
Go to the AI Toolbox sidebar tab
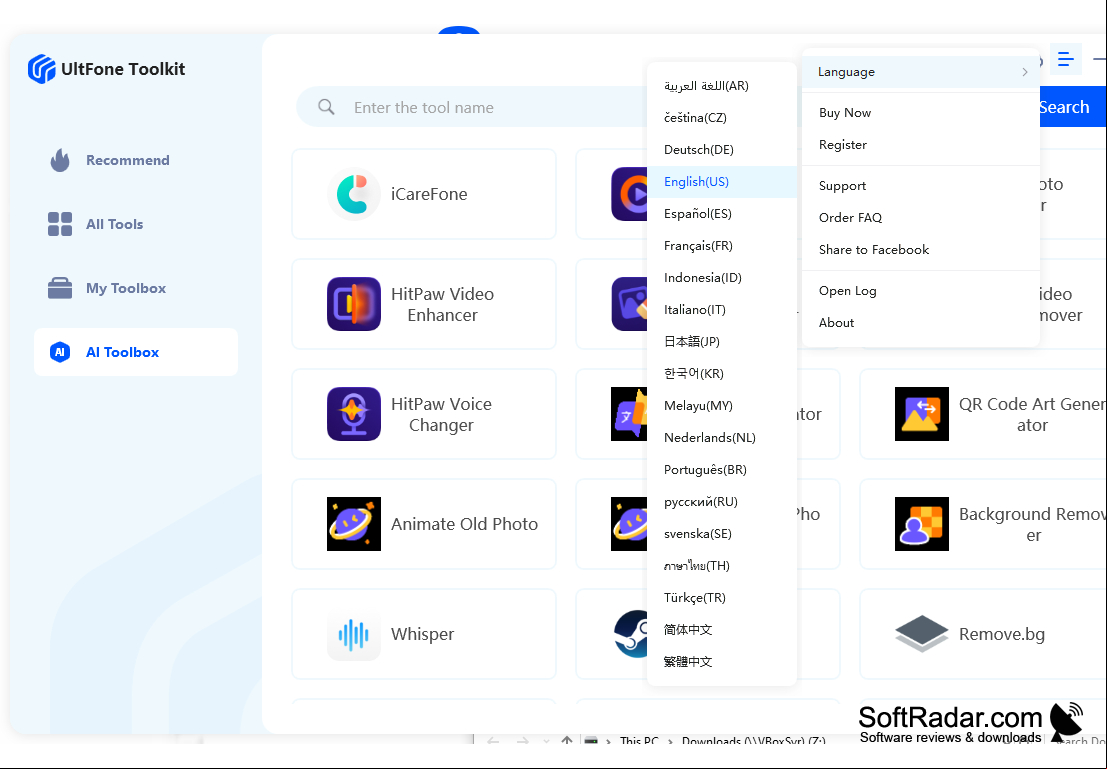pos(136,352)
